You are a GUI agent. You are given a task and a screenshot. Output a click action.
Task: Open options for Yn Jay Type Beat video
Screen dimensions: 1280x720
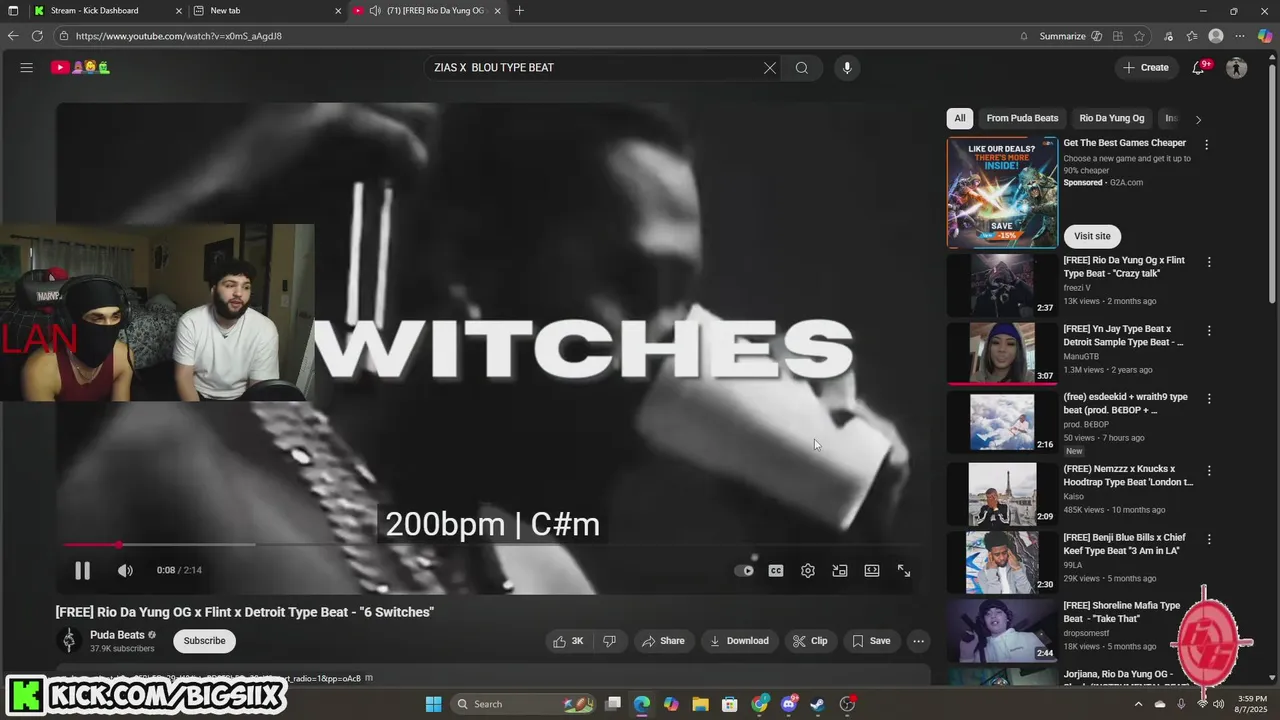point(1209,330)
